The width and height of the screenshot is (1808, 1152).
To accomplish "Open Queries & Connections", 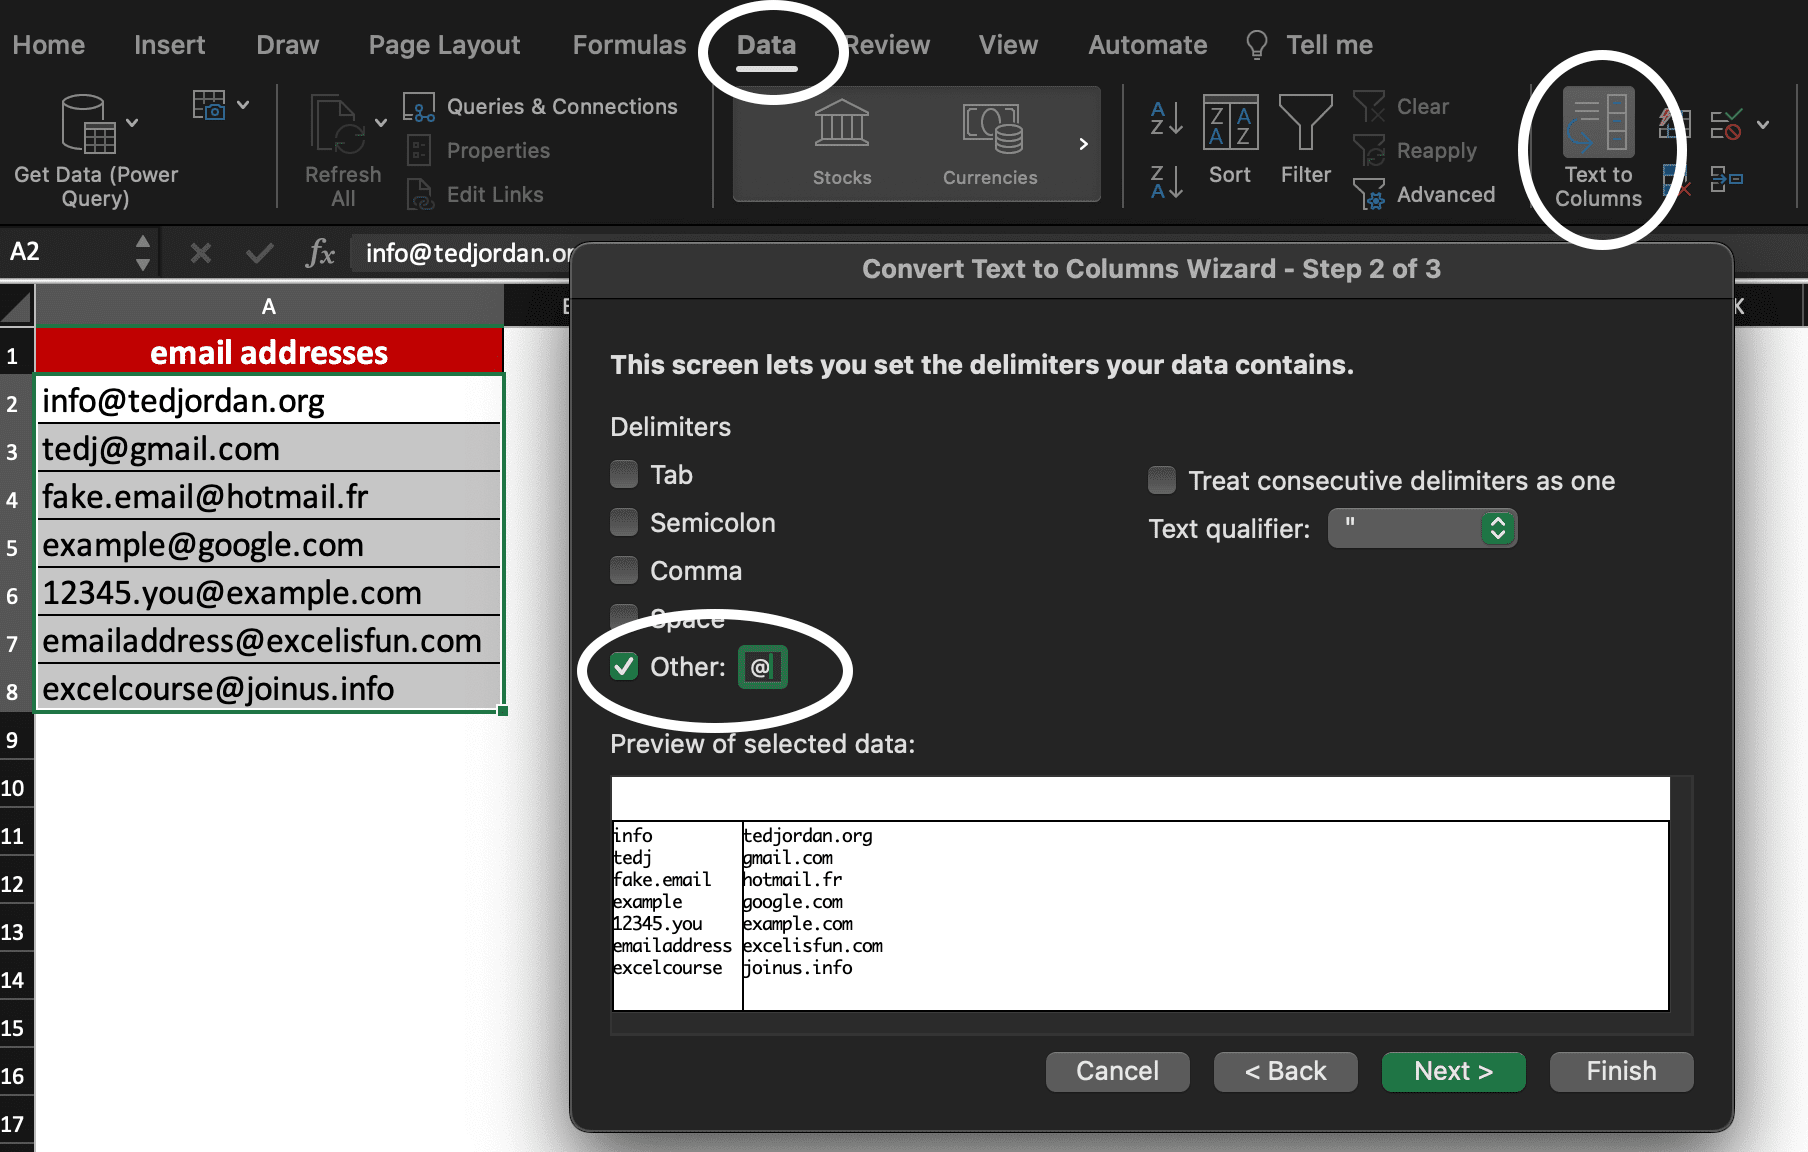I will [545, 106].
